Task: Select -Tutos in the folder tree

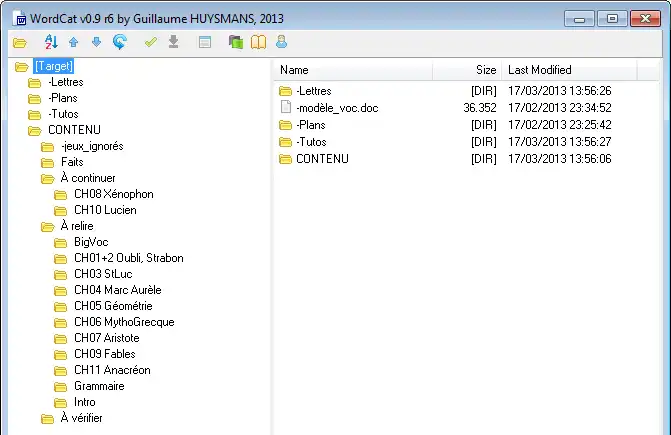Action: pyautogui.click(x=63, y=114)
